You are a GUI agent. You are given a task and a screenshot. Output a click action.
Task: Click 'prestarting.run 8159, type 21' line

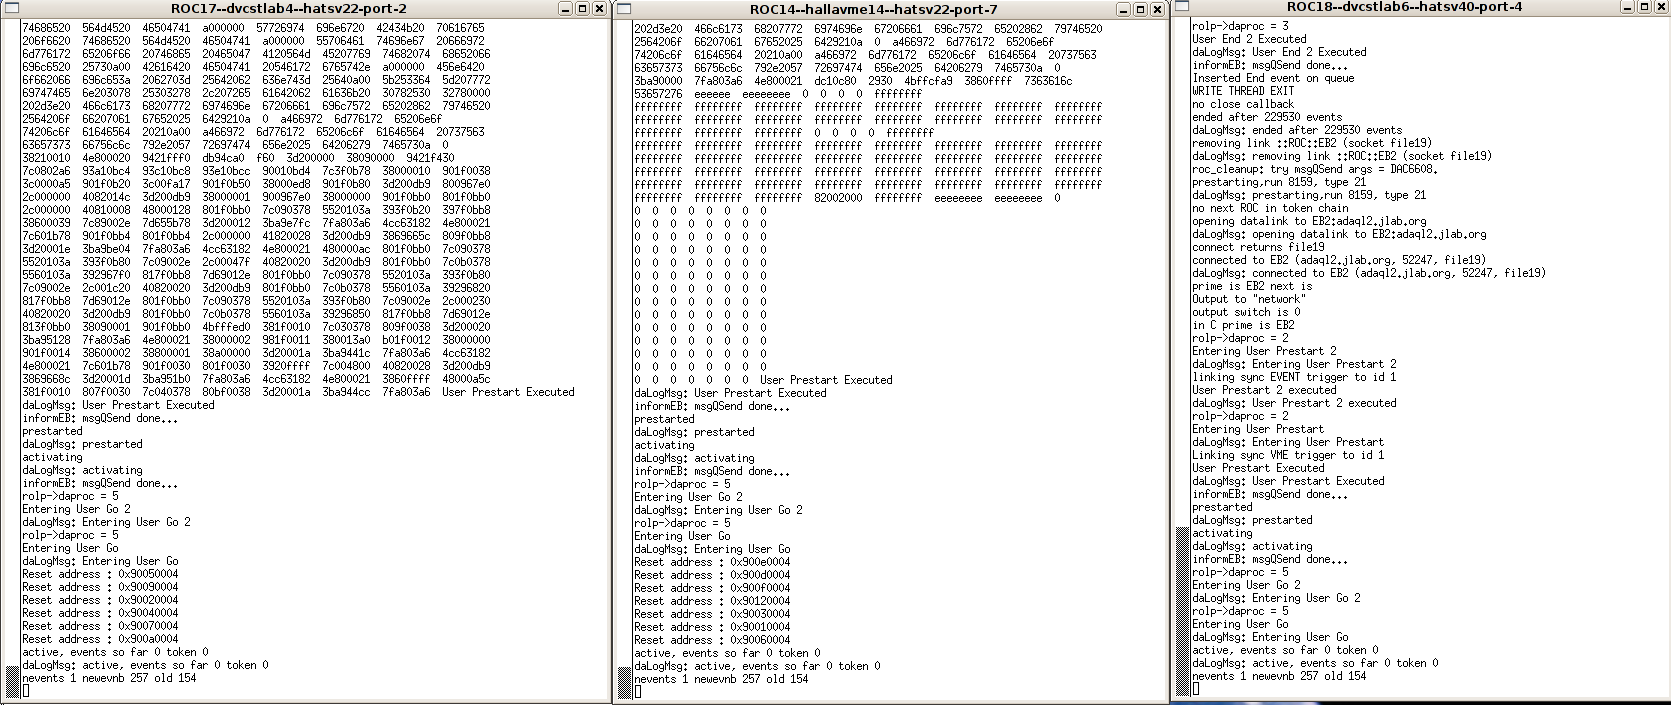coord(1279,182)
